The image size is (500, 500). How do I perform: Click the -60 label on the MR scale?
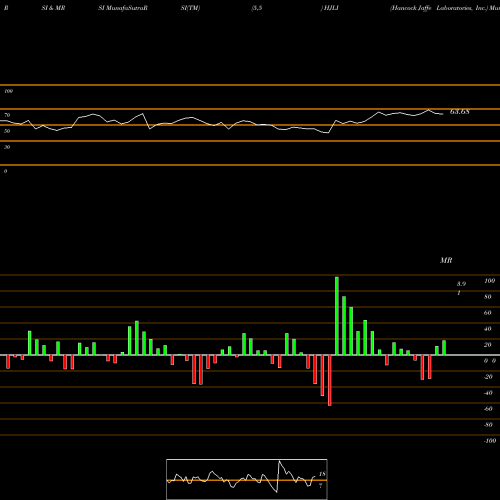pos(488,409)
